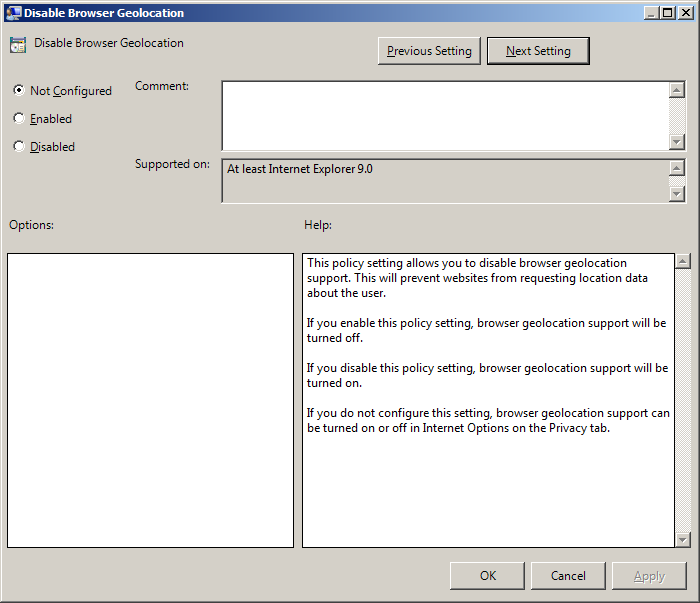Screen dimensions: 700x603
Task: Cancel the policy setting dialog
Action: tap(568, 575)
